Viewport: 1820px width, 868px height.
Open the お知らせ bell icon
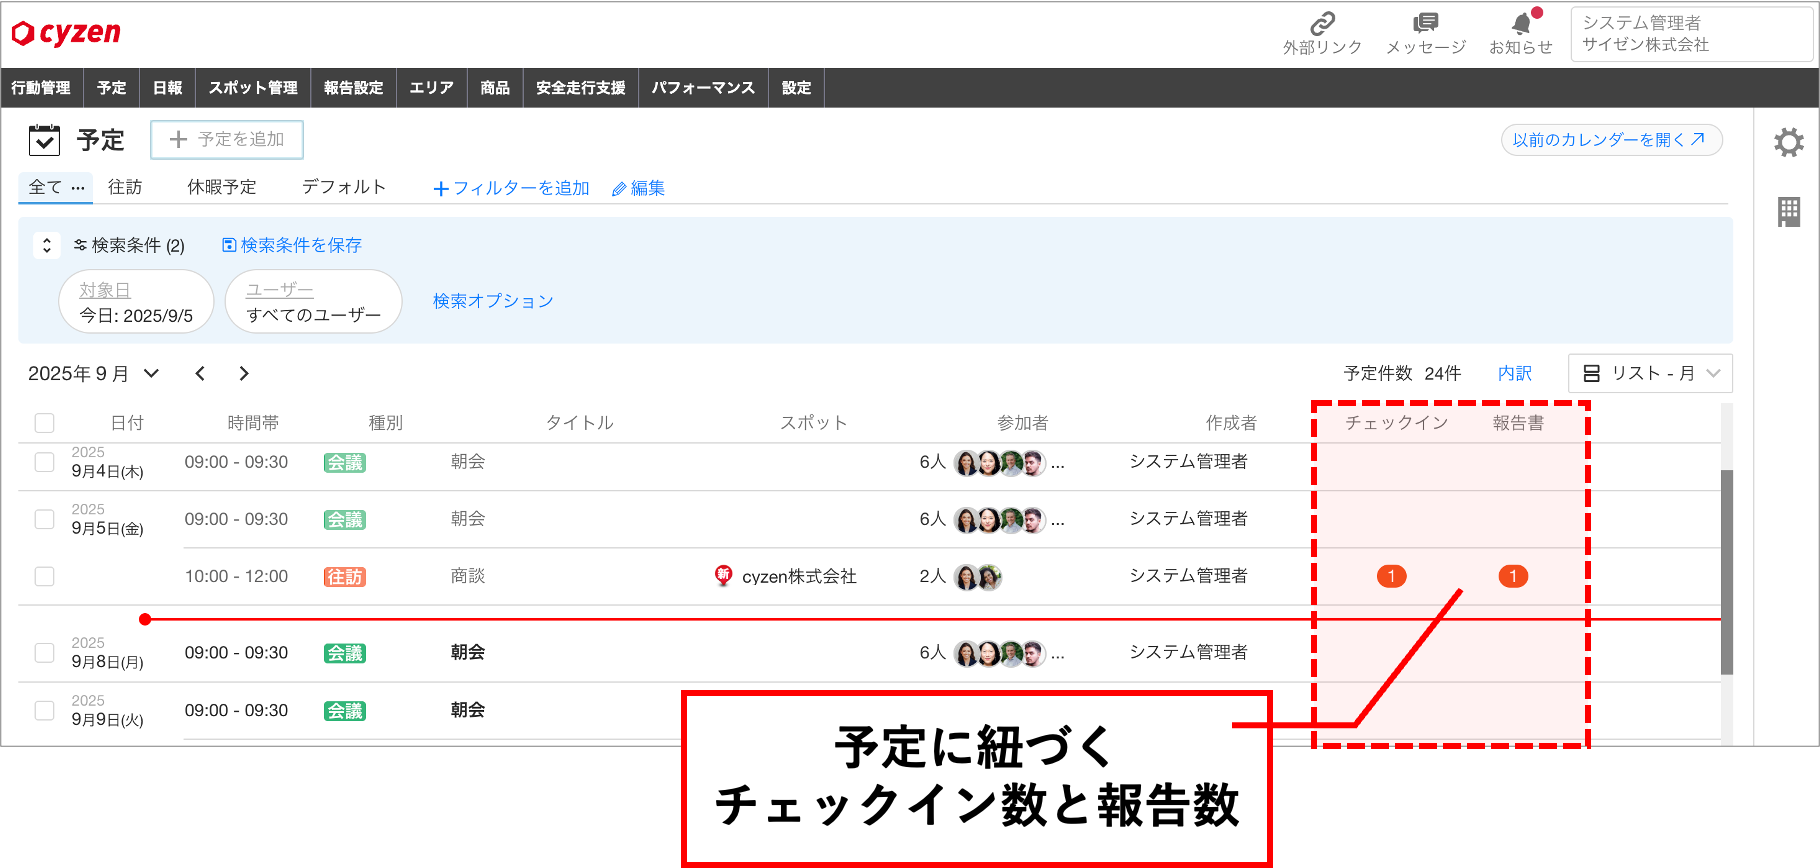tap(1521, 23)
